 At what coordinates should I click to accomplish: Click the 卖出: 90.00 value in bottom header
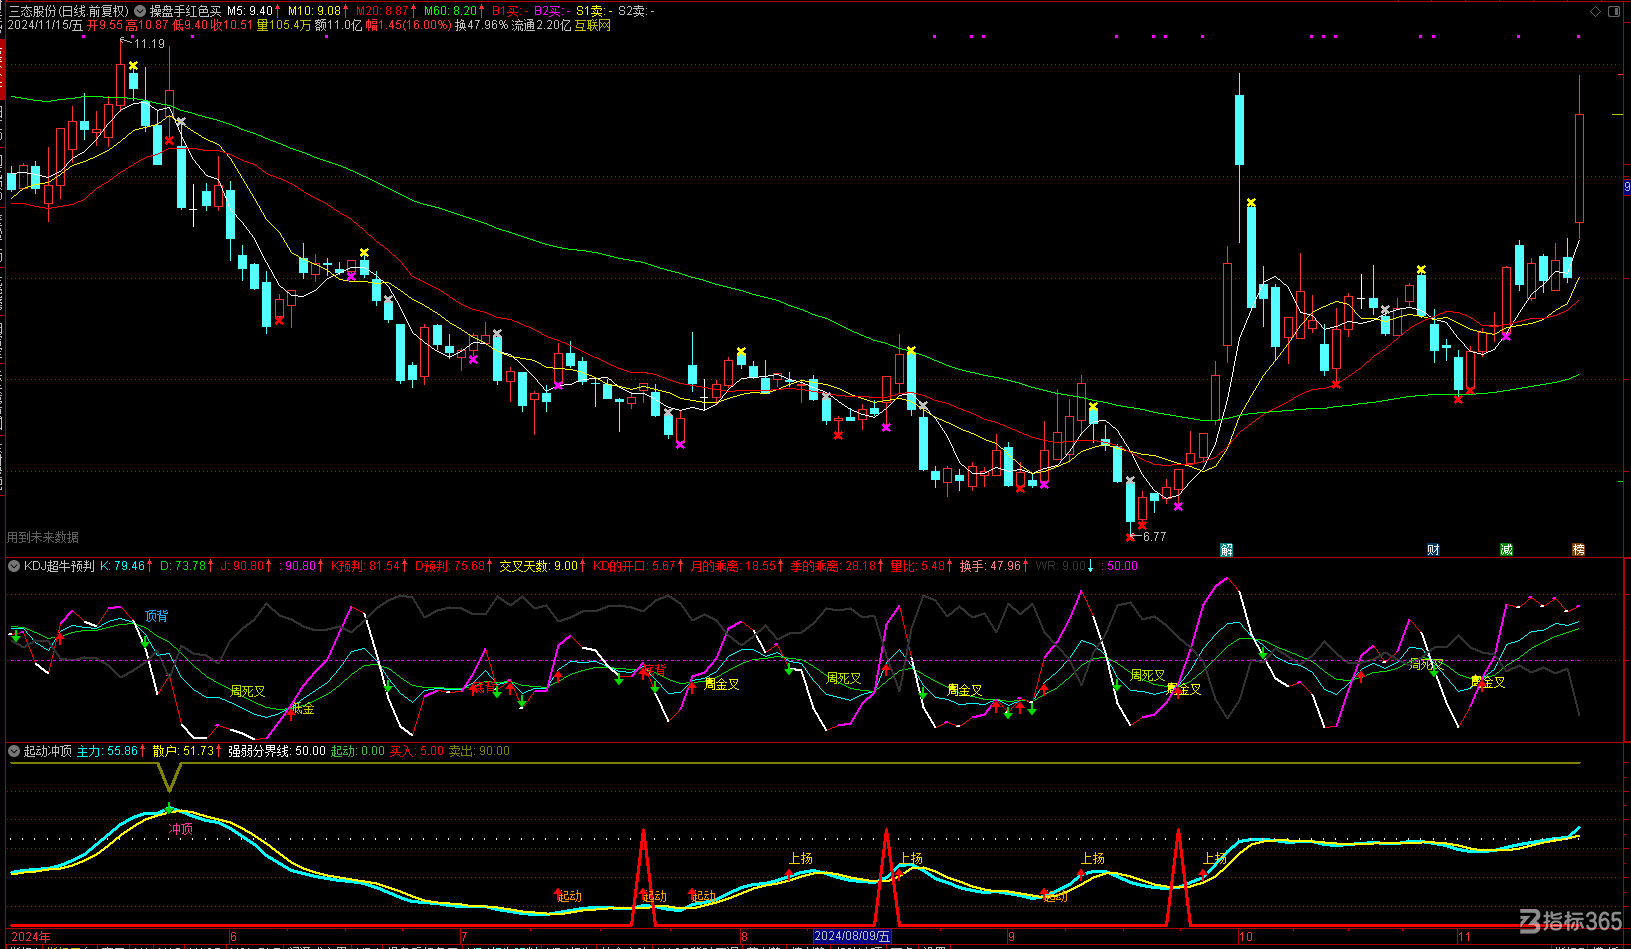(x=479, y=751)
